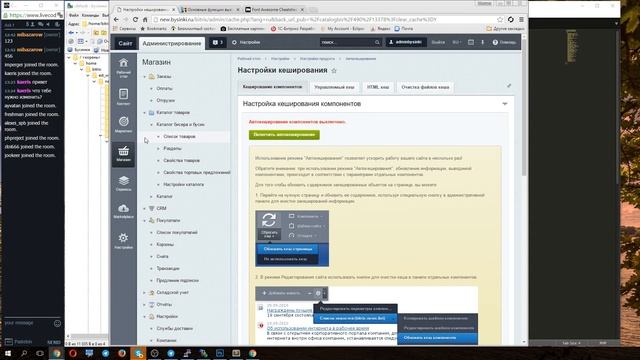Image resolution: width=640 pixels, height=360 pixels.
Task: Switch to the Кеширование компонентов tab
Action: click(272, 87)
